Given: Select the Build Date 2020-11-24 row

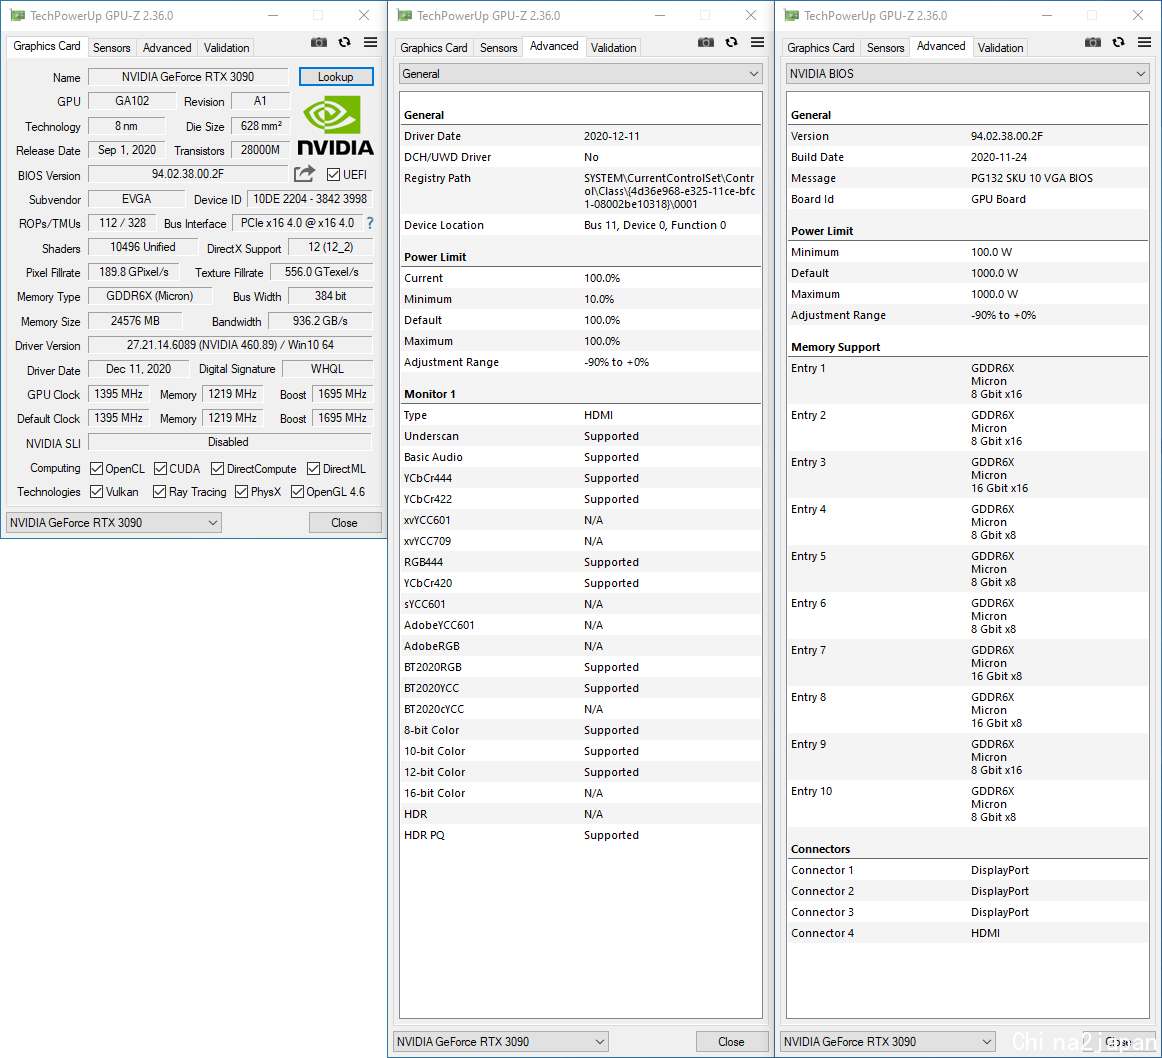Looking at the screenshot, I should pos(967,157).
